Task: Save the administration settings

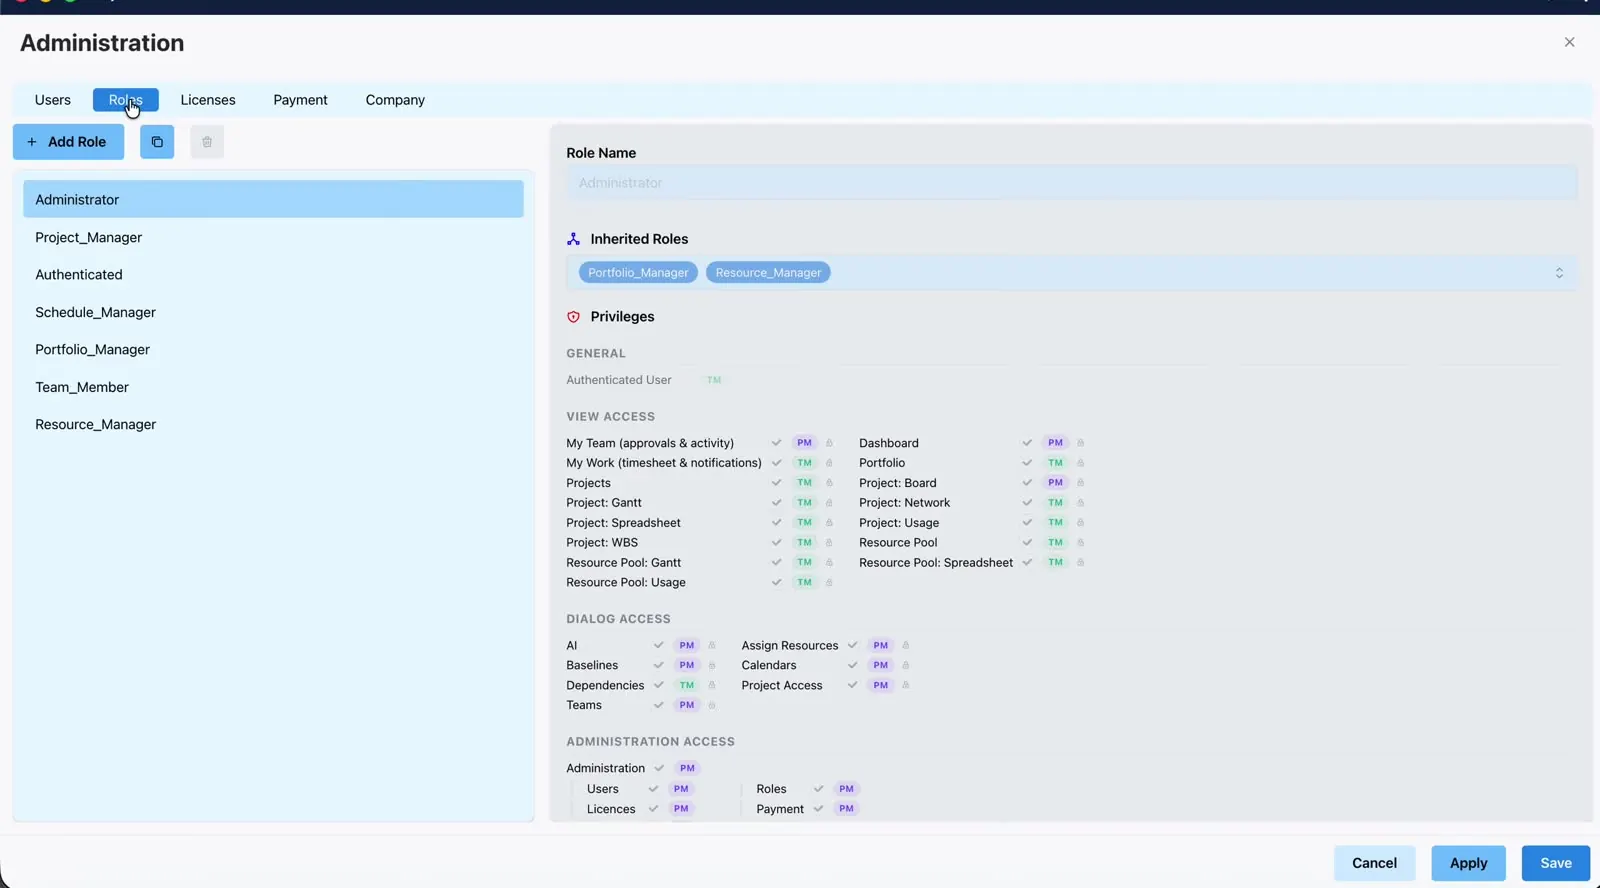Action: point(1556,863)
